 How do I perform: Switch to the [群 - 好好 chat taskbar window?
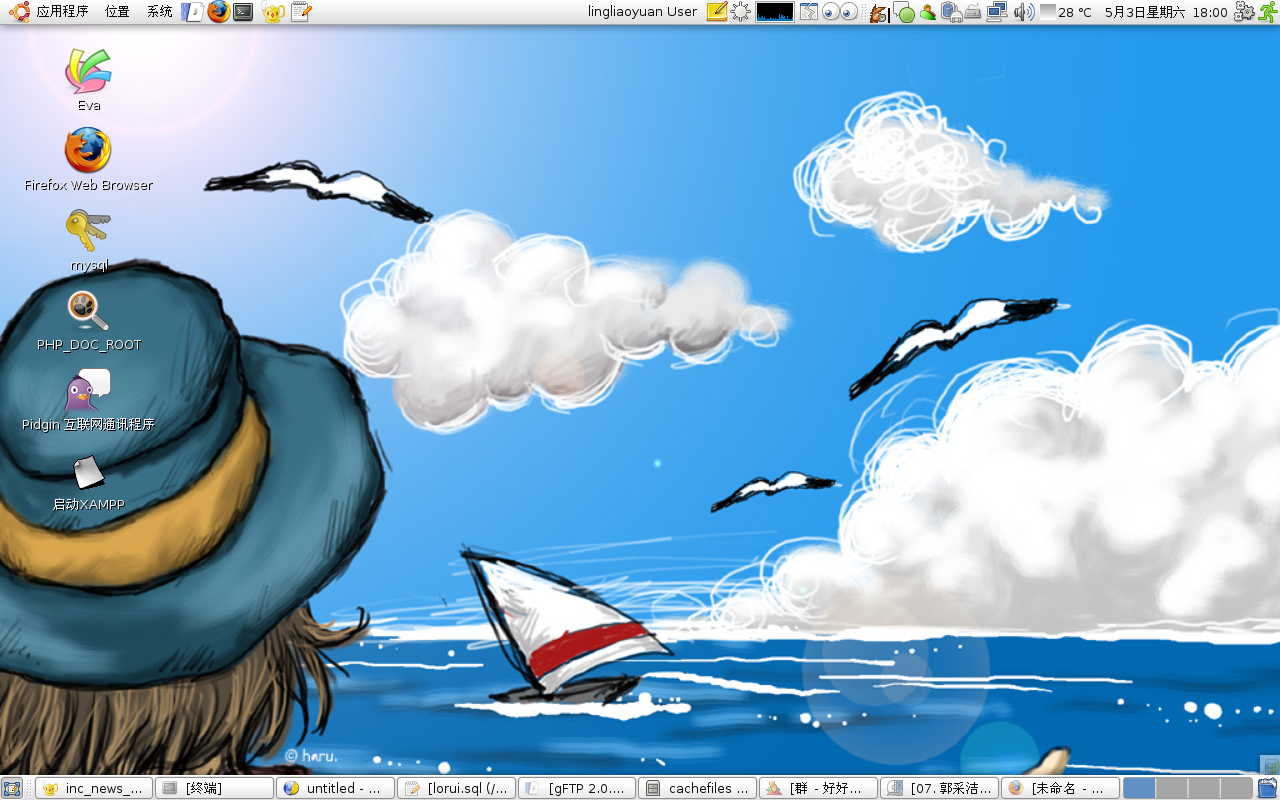click(819, 788)
